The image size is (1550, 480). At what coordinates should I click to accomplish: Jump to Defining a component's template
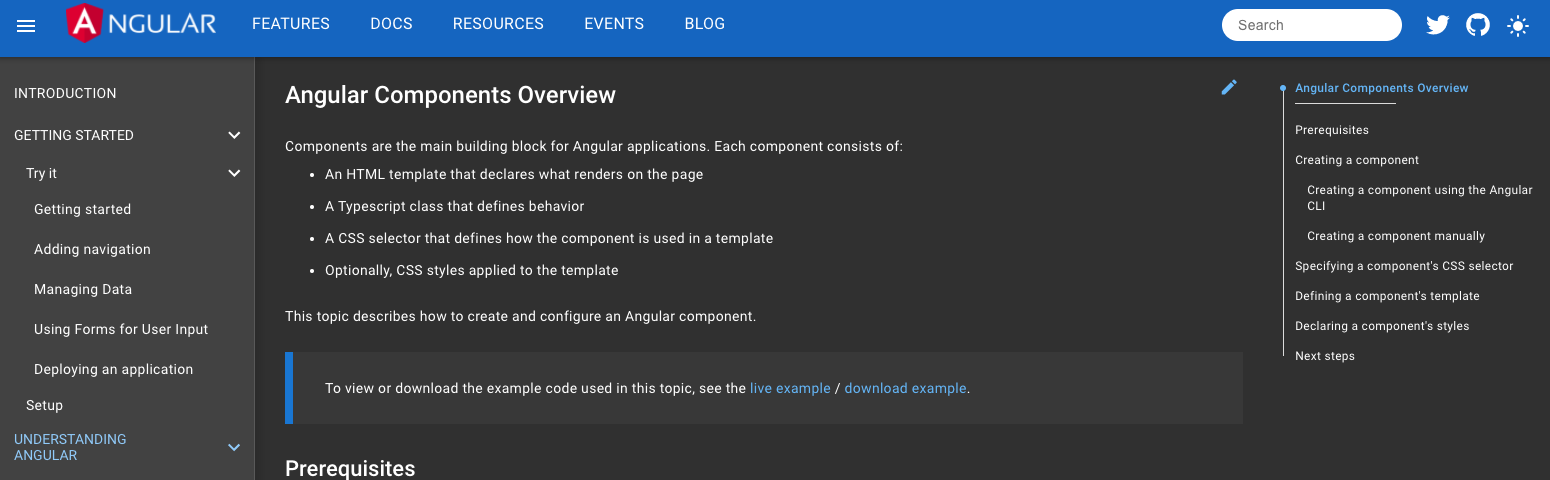1387,296
